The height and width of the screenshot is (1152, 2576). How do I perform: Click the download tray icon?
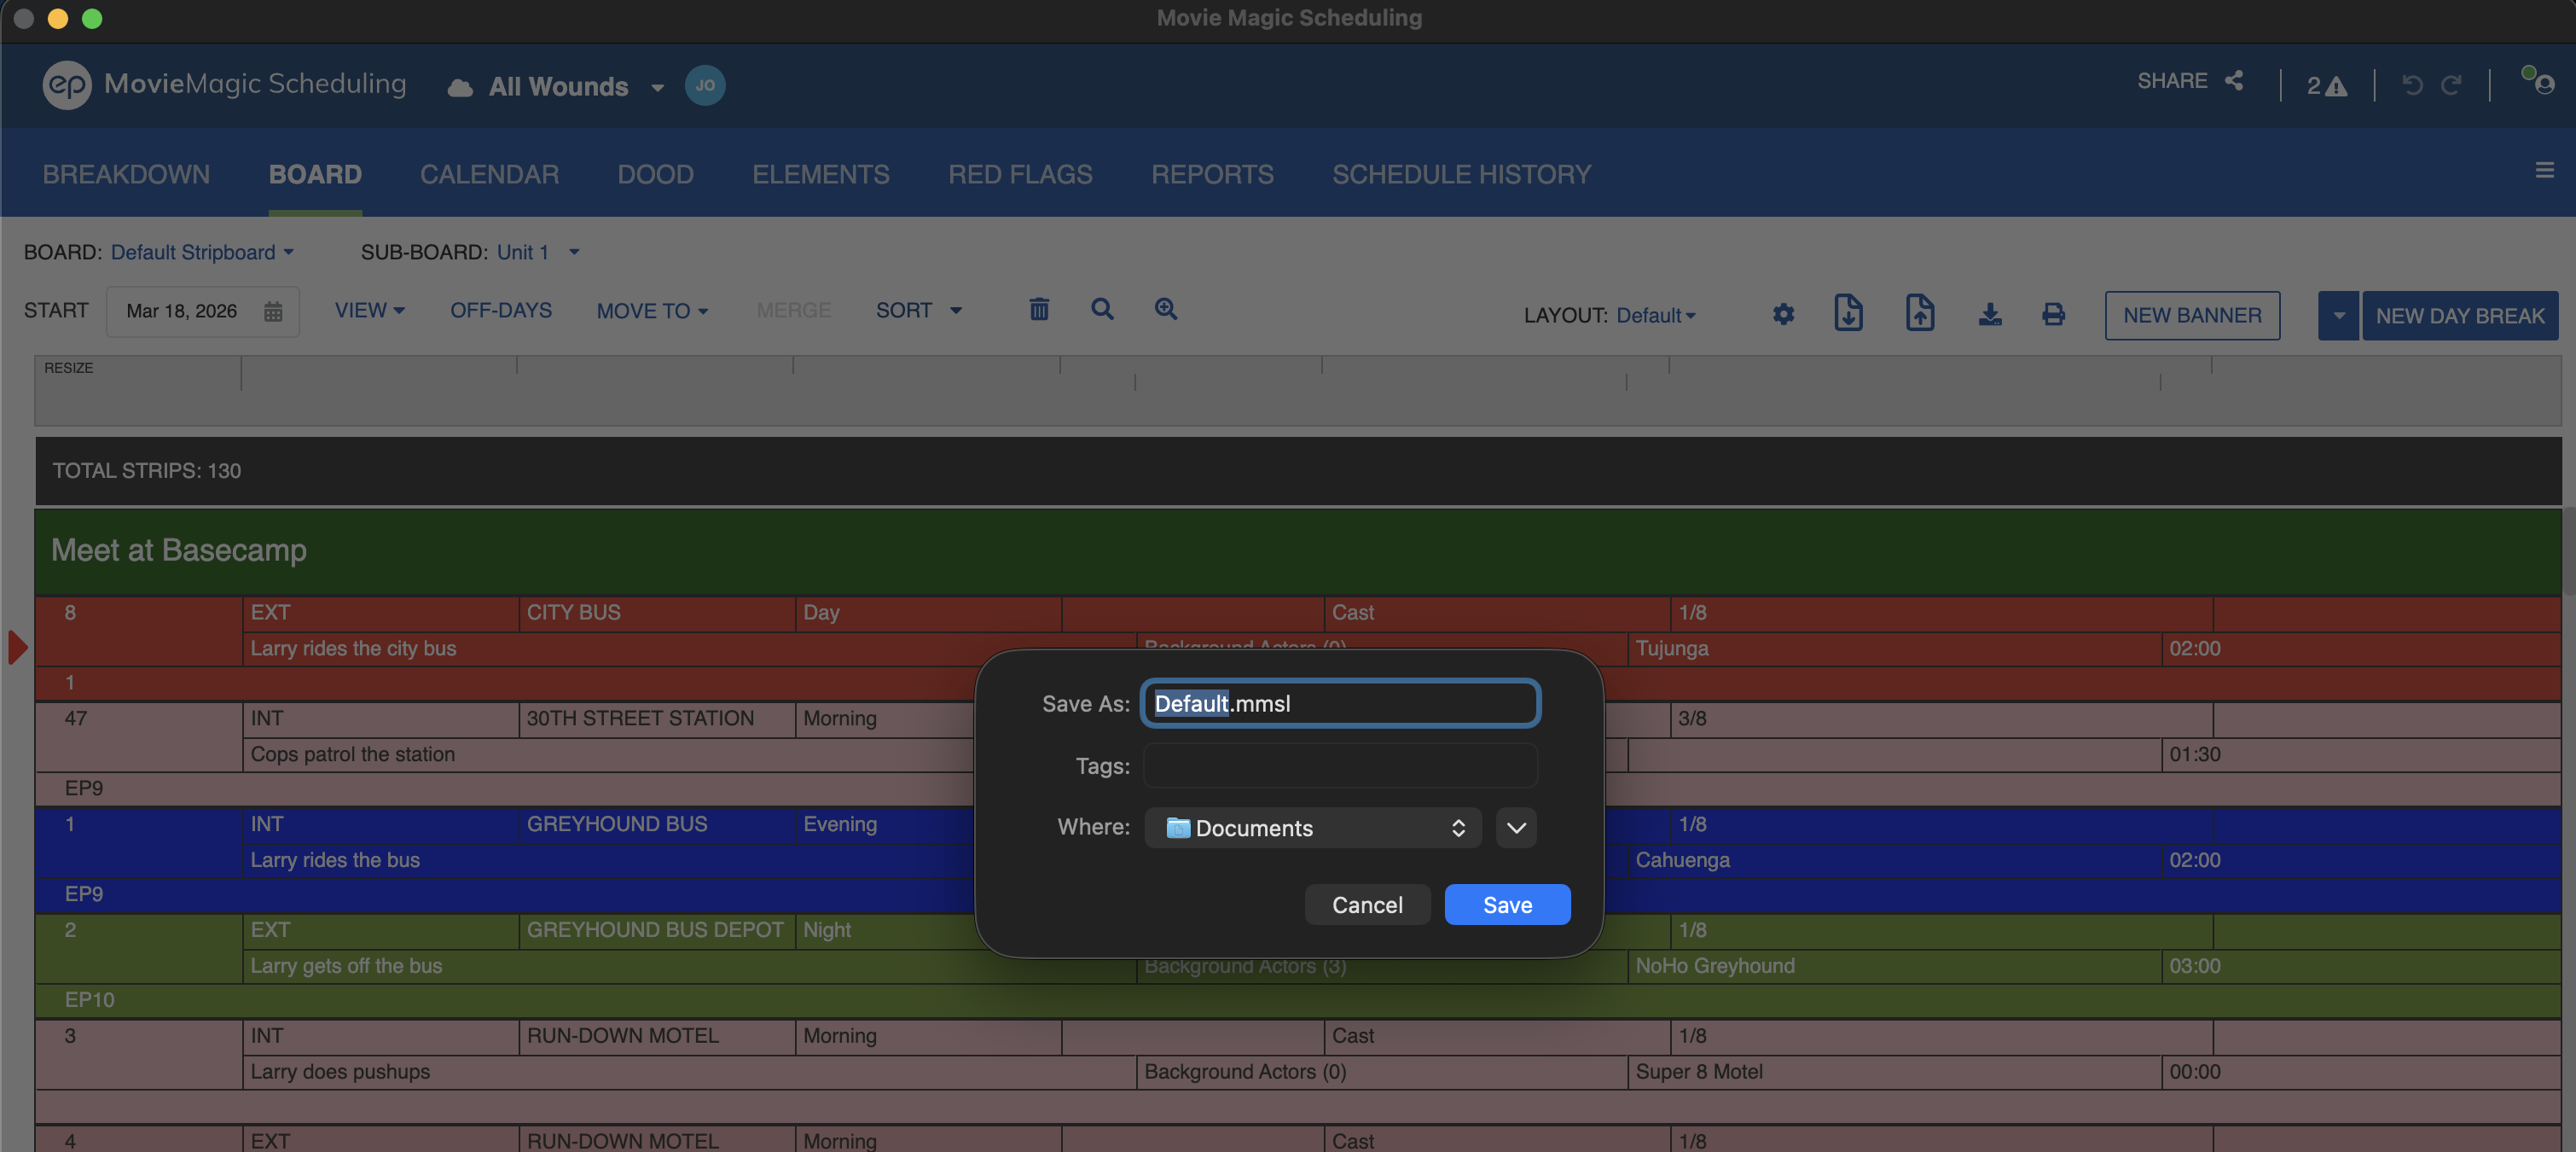pos(1990,315)
